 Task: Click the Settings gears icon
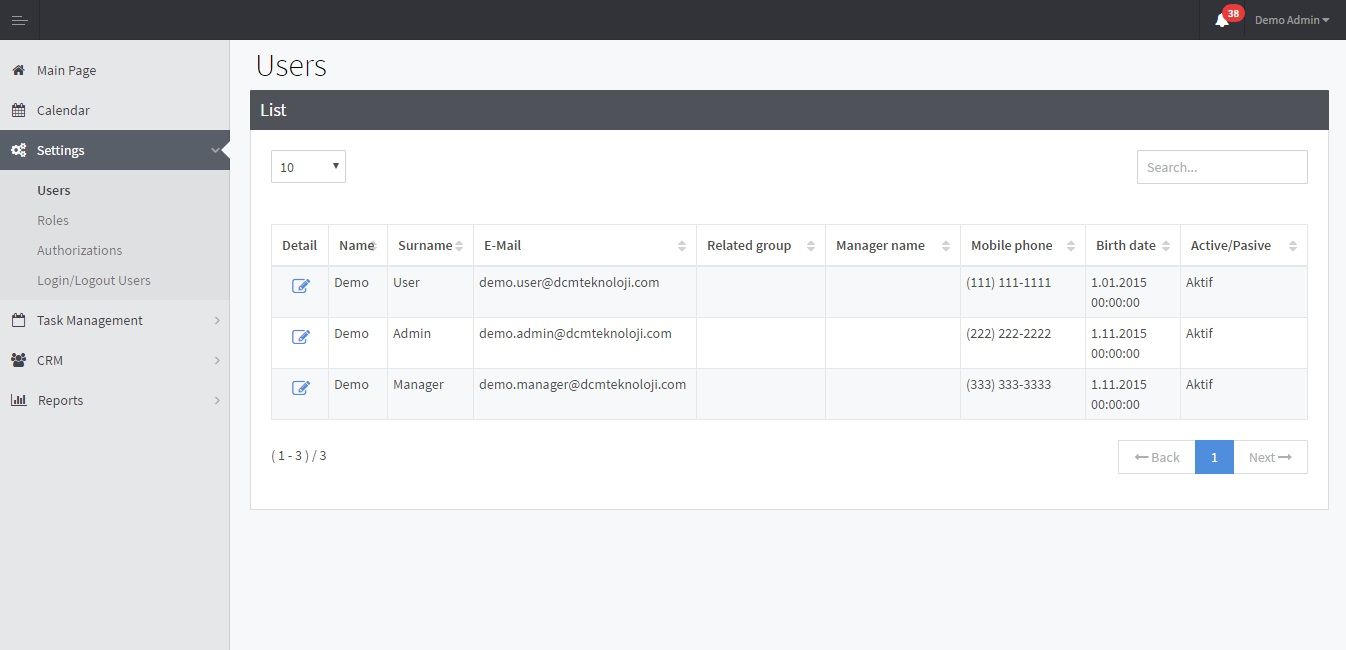[18, 150]
